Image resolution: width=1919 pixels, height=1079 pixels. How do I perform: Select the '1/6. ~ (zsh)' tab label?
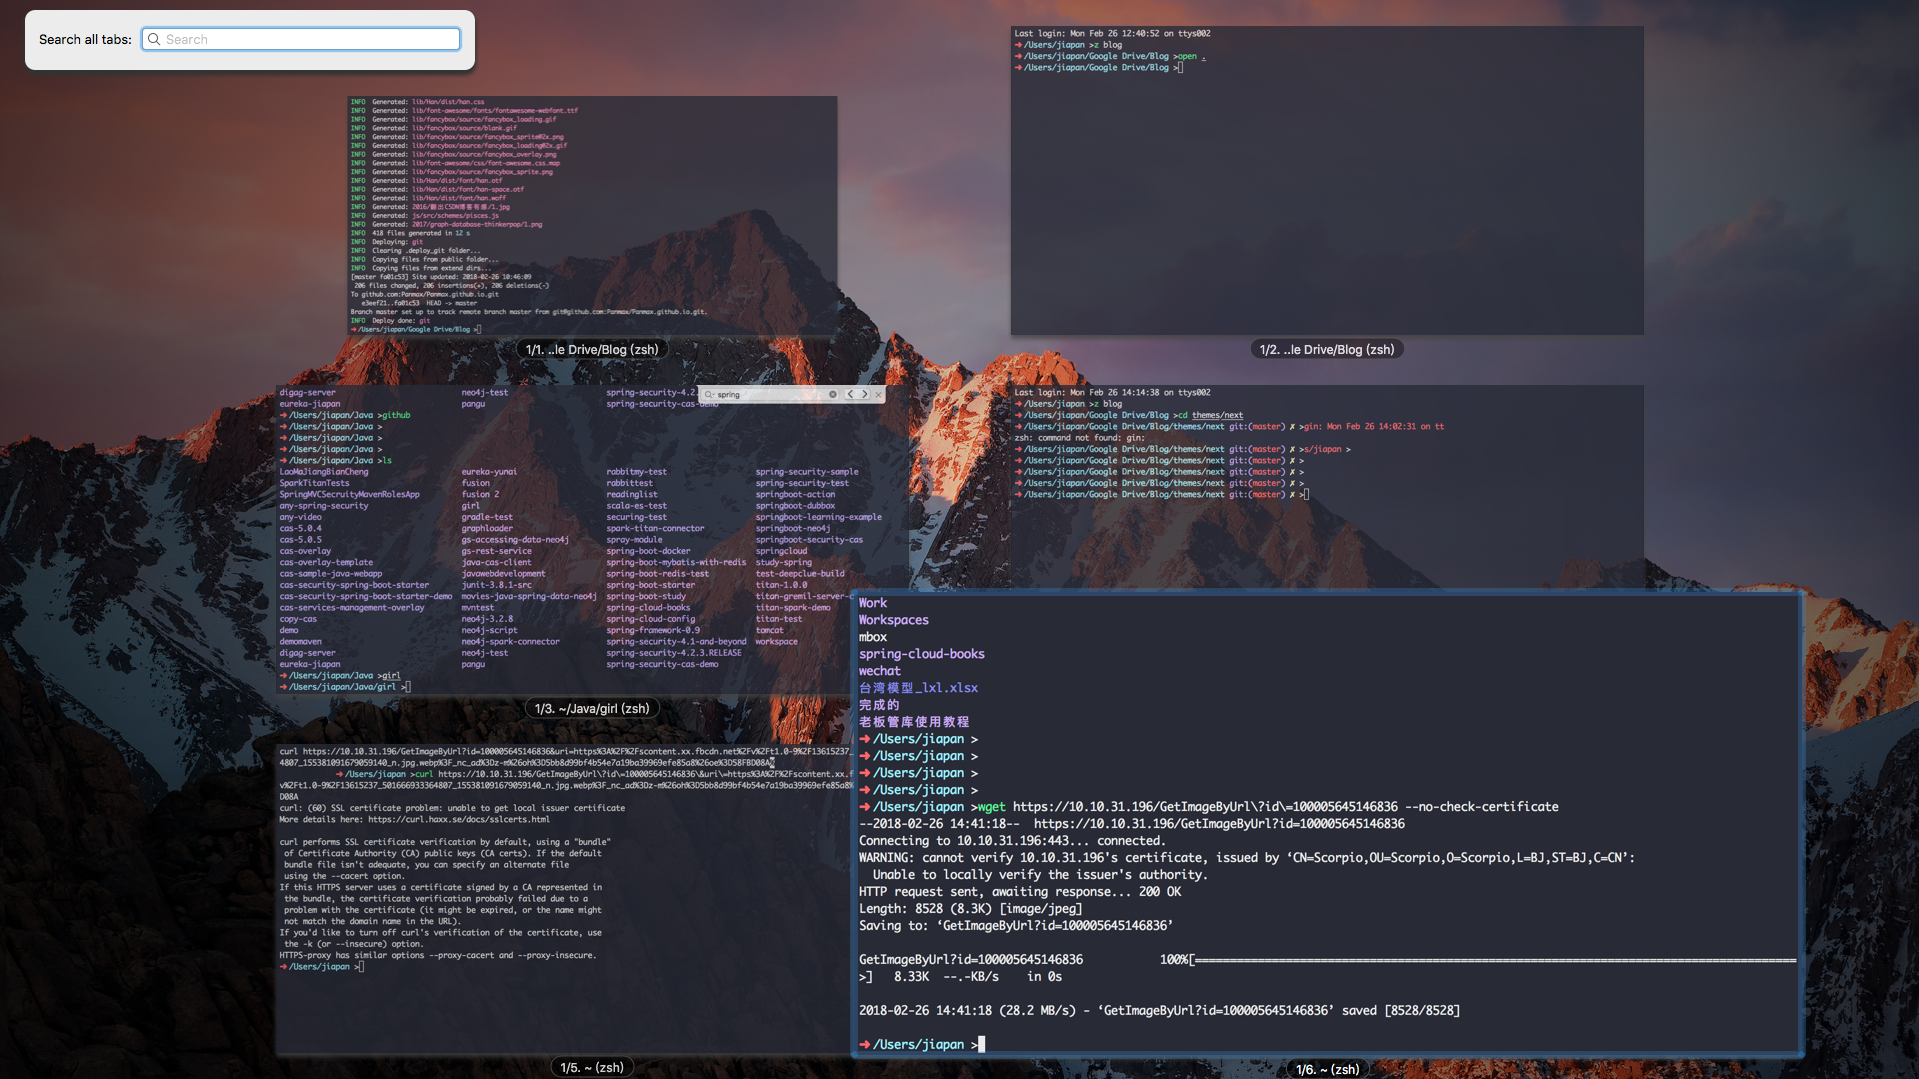coord(1326,1069)
